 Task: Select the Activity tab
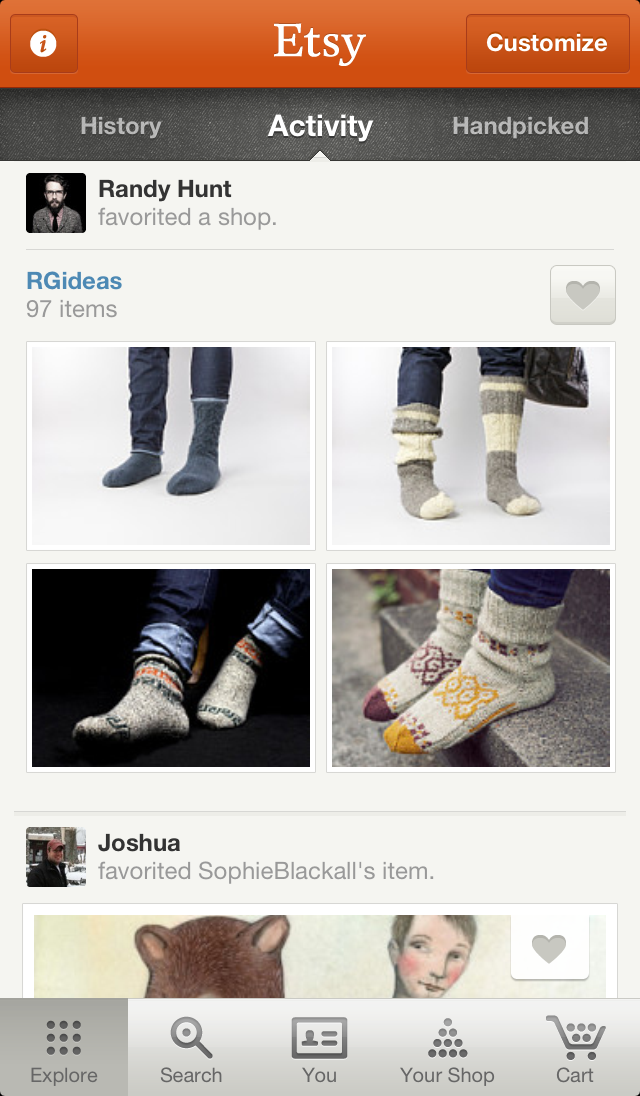[320, 126]
